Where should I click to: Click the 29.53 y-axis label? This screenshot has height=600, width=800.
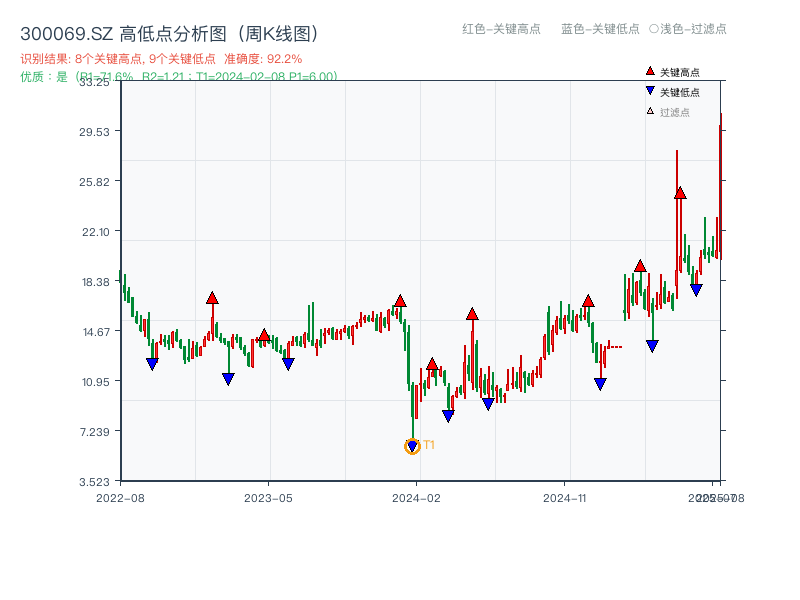pyautogui.click(x=94, y=132)
